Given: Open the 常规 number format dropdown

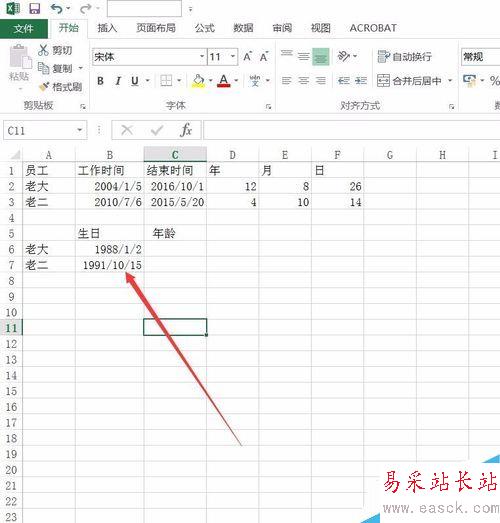Looking at the screenshot, I should click(x=480, y=57).
